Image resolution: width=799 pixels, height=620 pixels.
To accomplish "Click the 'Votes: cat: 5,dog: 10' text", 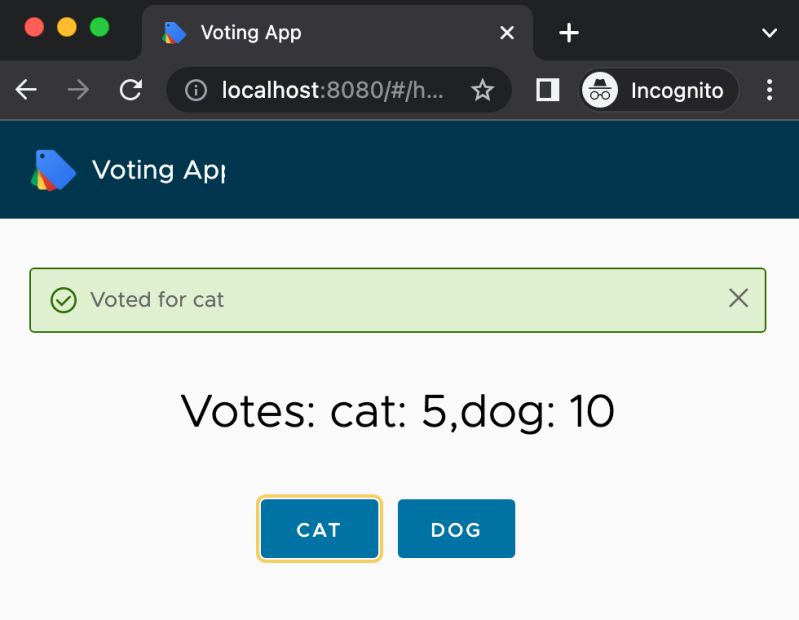I will 397,411.
